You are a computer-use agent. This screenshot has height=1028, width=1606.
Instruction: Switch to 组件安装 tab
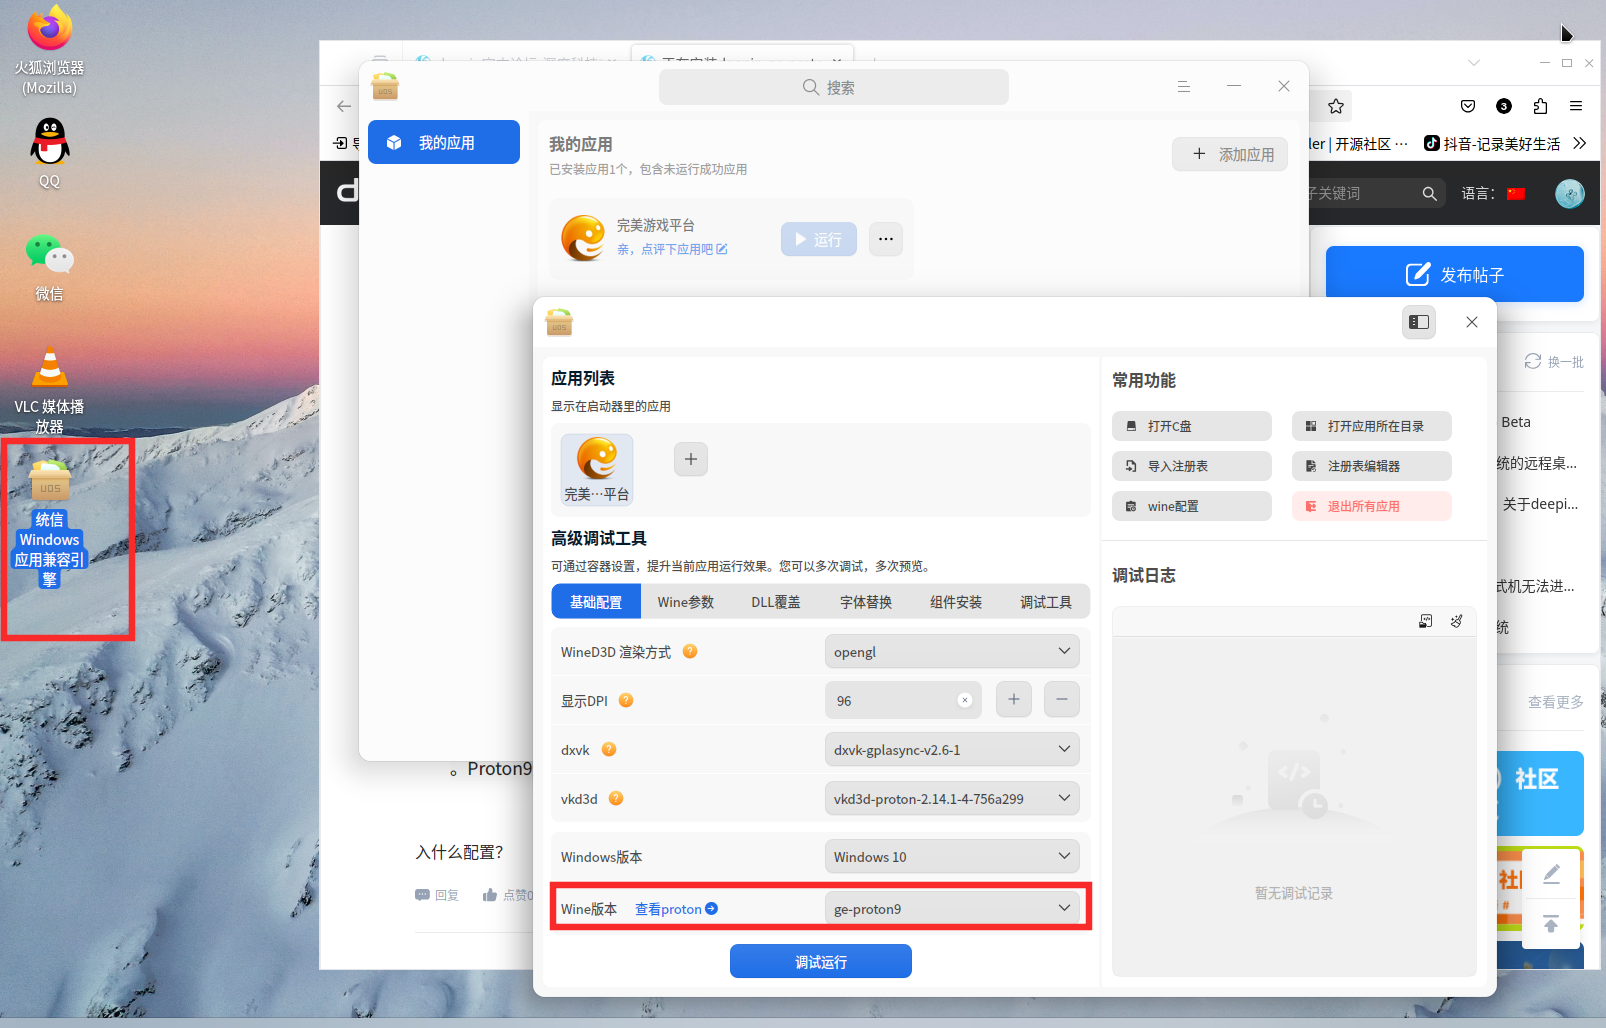[x=956, y=602]
